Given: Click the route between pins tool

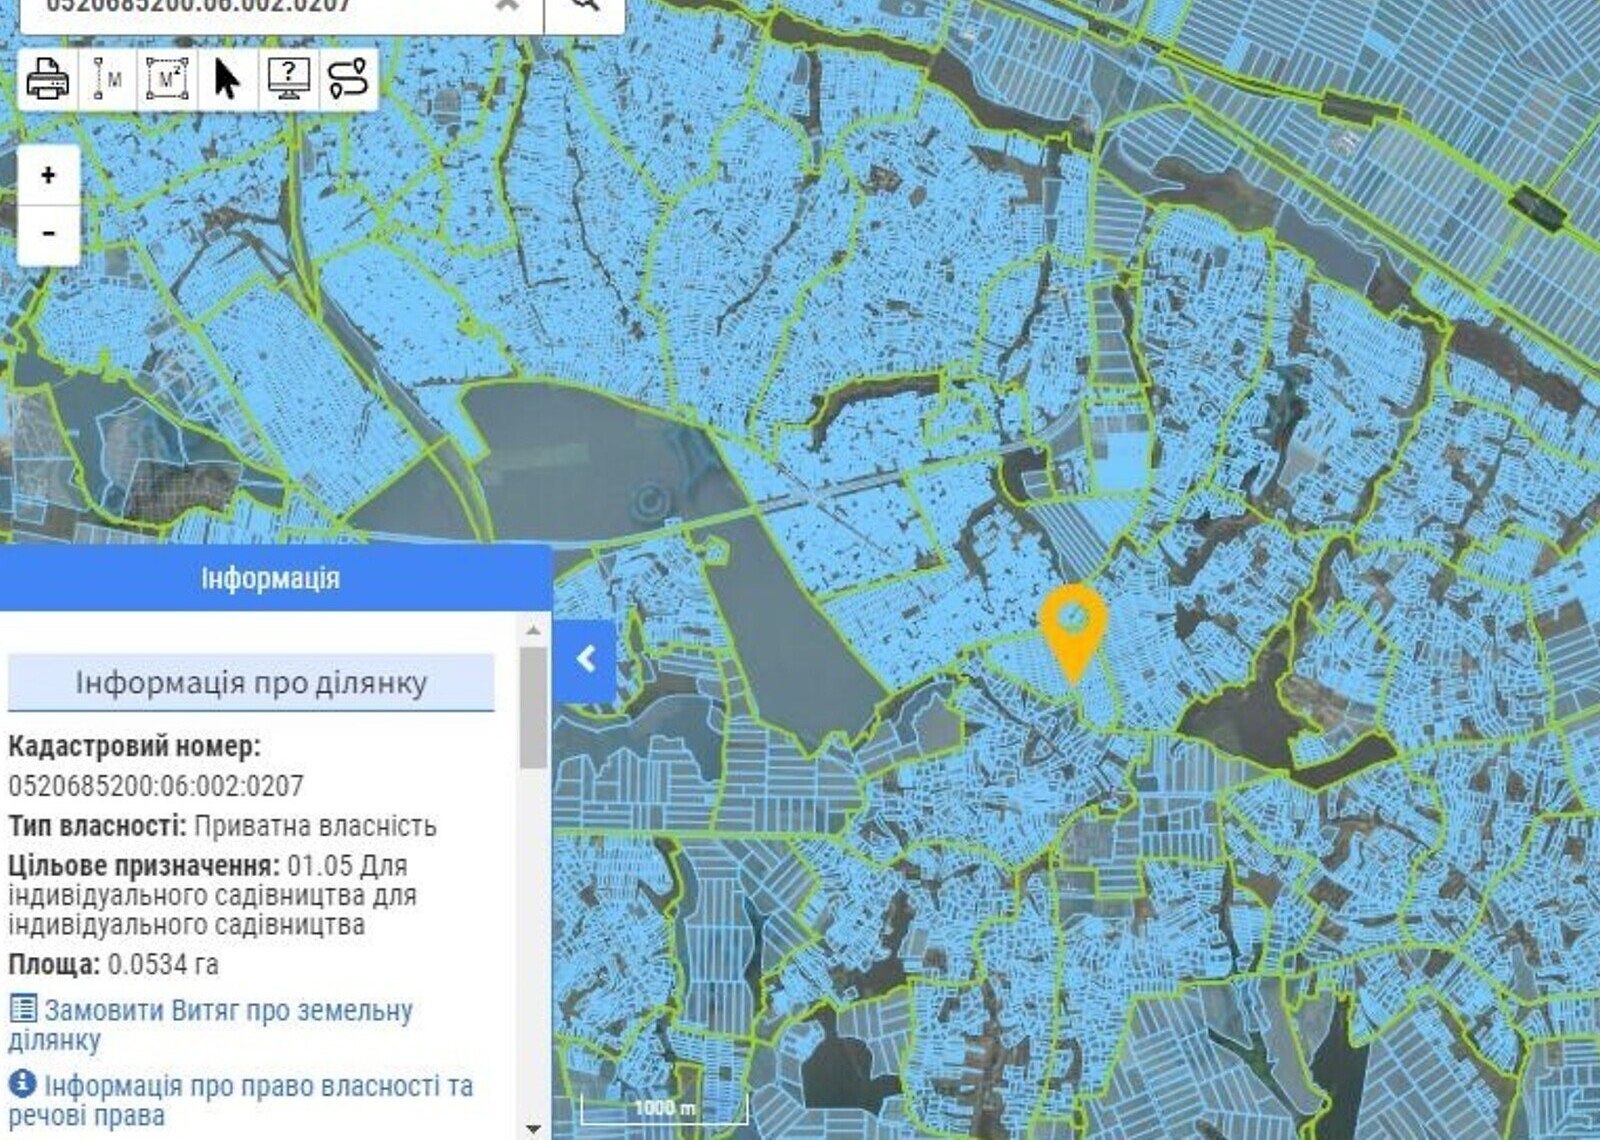Looking at the screenshot, I should tap(348, 79).
